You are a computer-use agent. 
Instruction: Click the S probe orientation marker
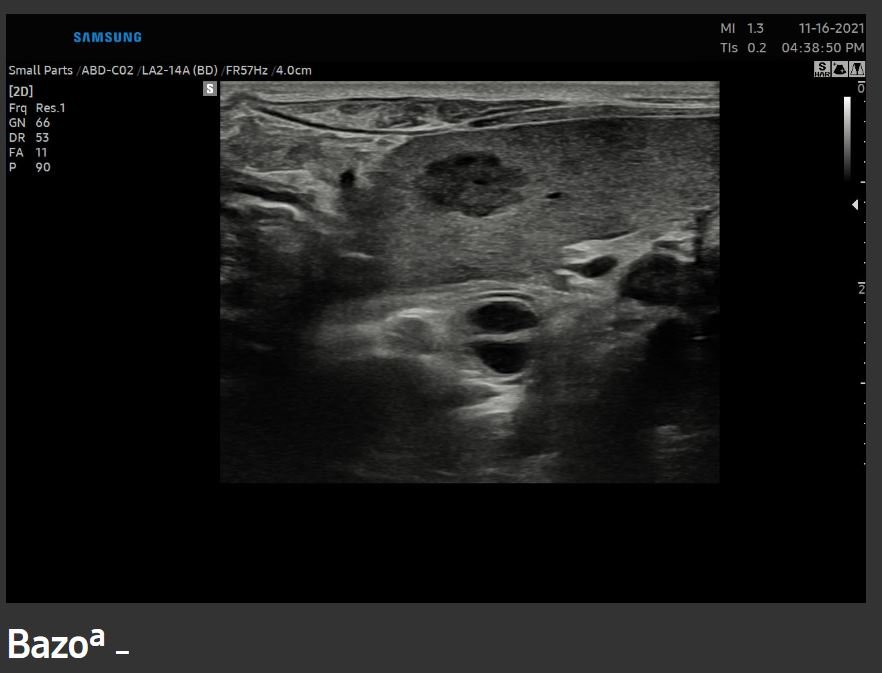pyautogui.click(x=210, y=88)
